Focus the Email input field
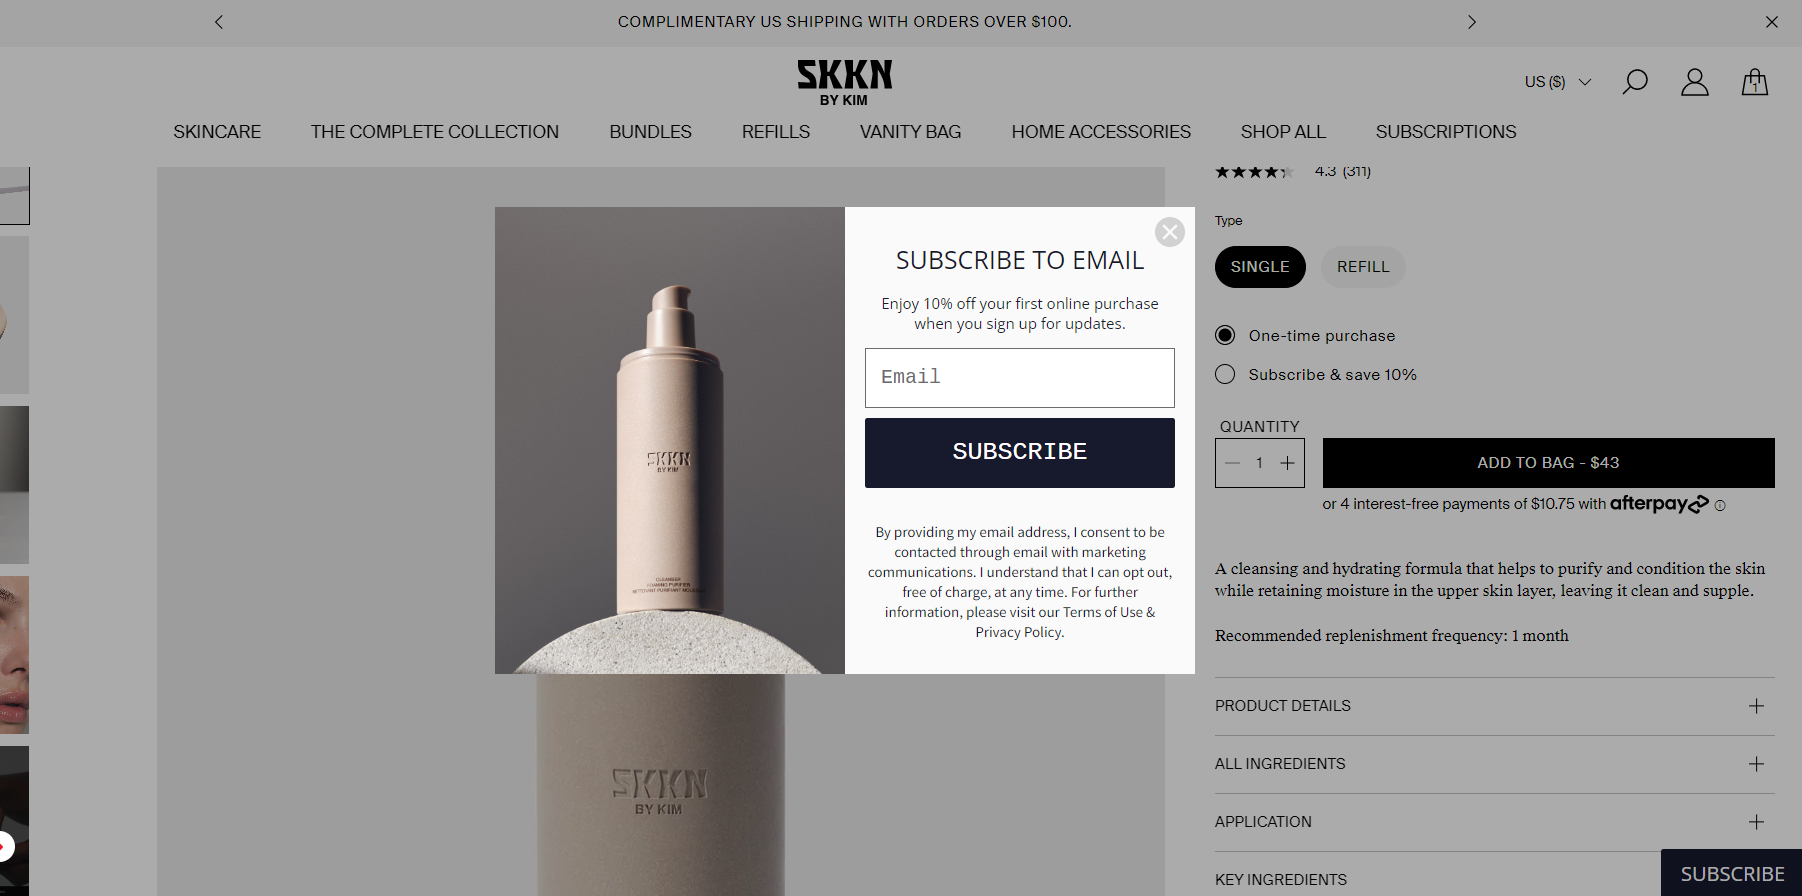Screen dimensions: 1802x896 [1020, 378]
